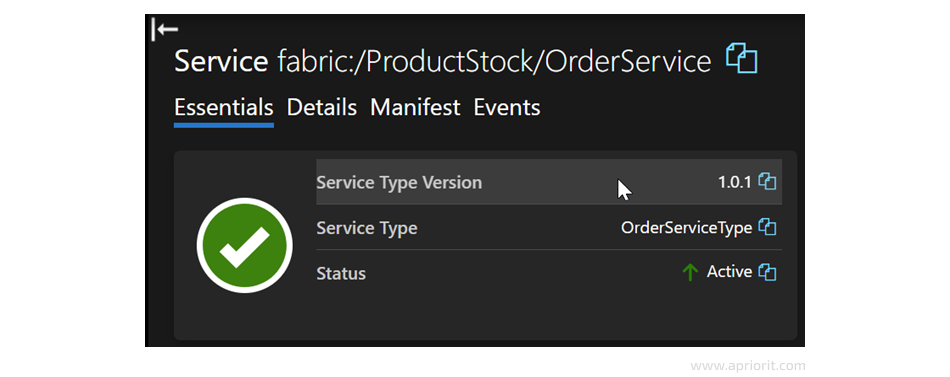Click the fabric:/ProductStock/OrderService title text
Viewport: 950px width, 377px height.
pos(494,61)
